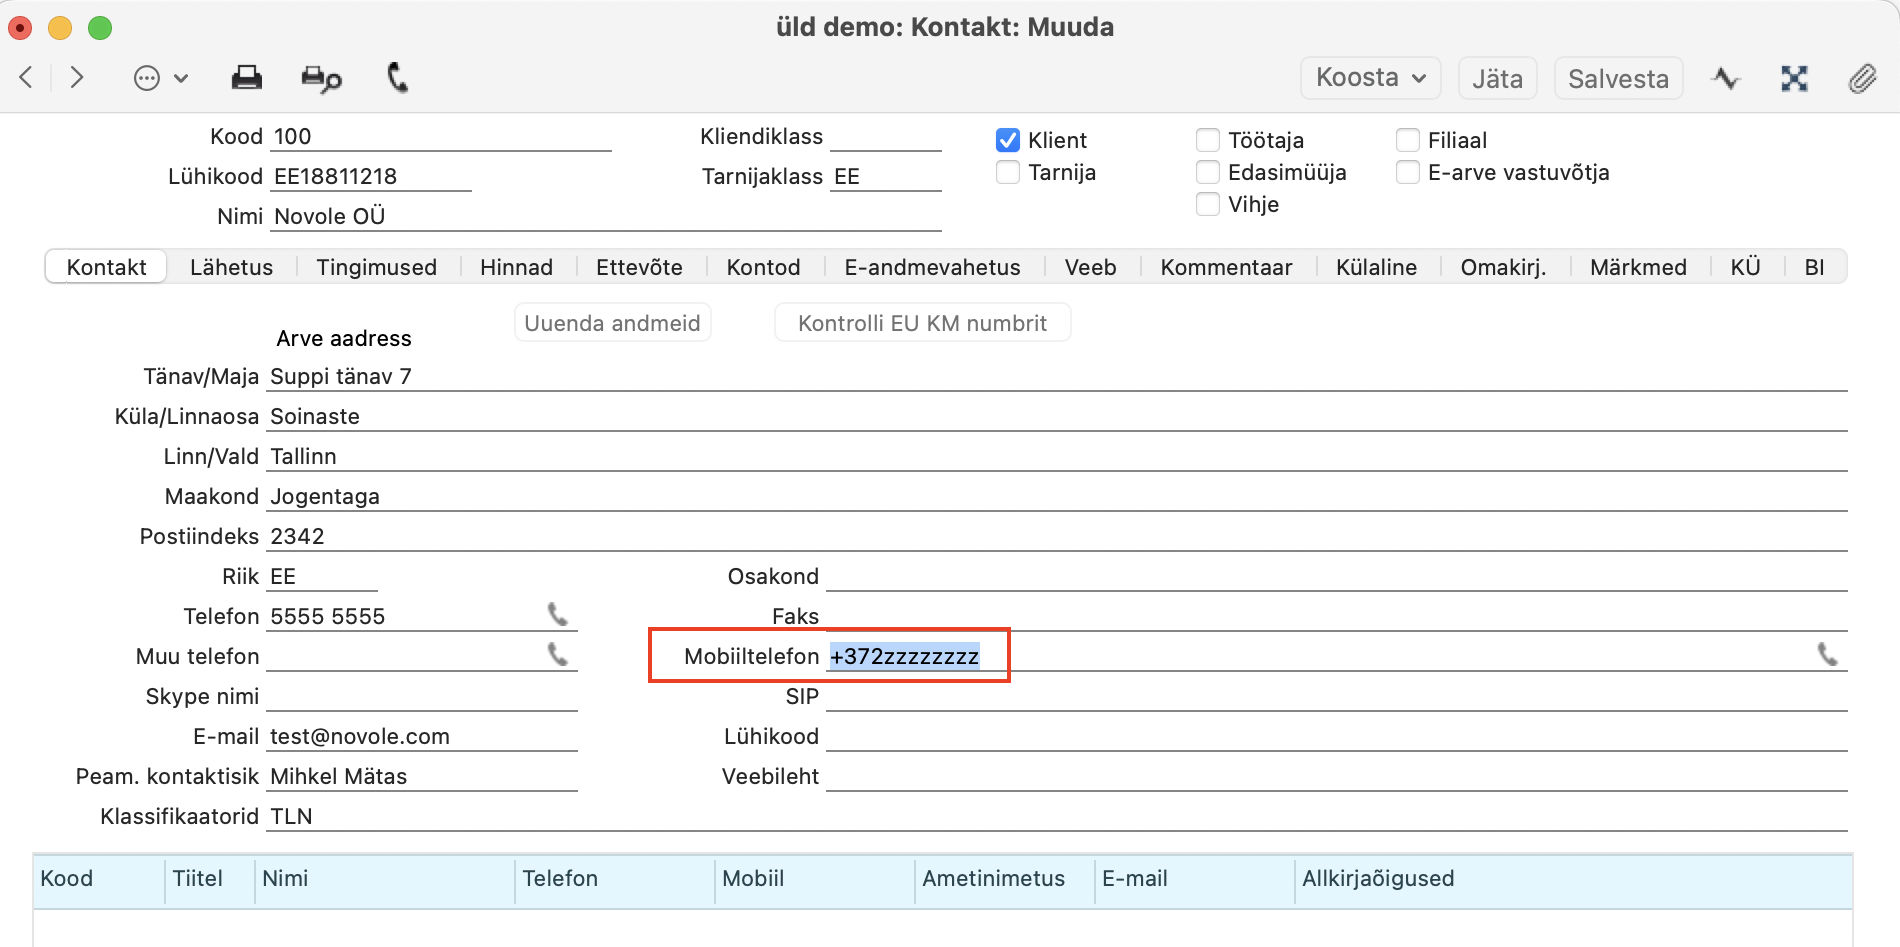Click the Kontrolli EU KM numbrit button
Screen dimensions: 1900x947
[x=922, y=323]
